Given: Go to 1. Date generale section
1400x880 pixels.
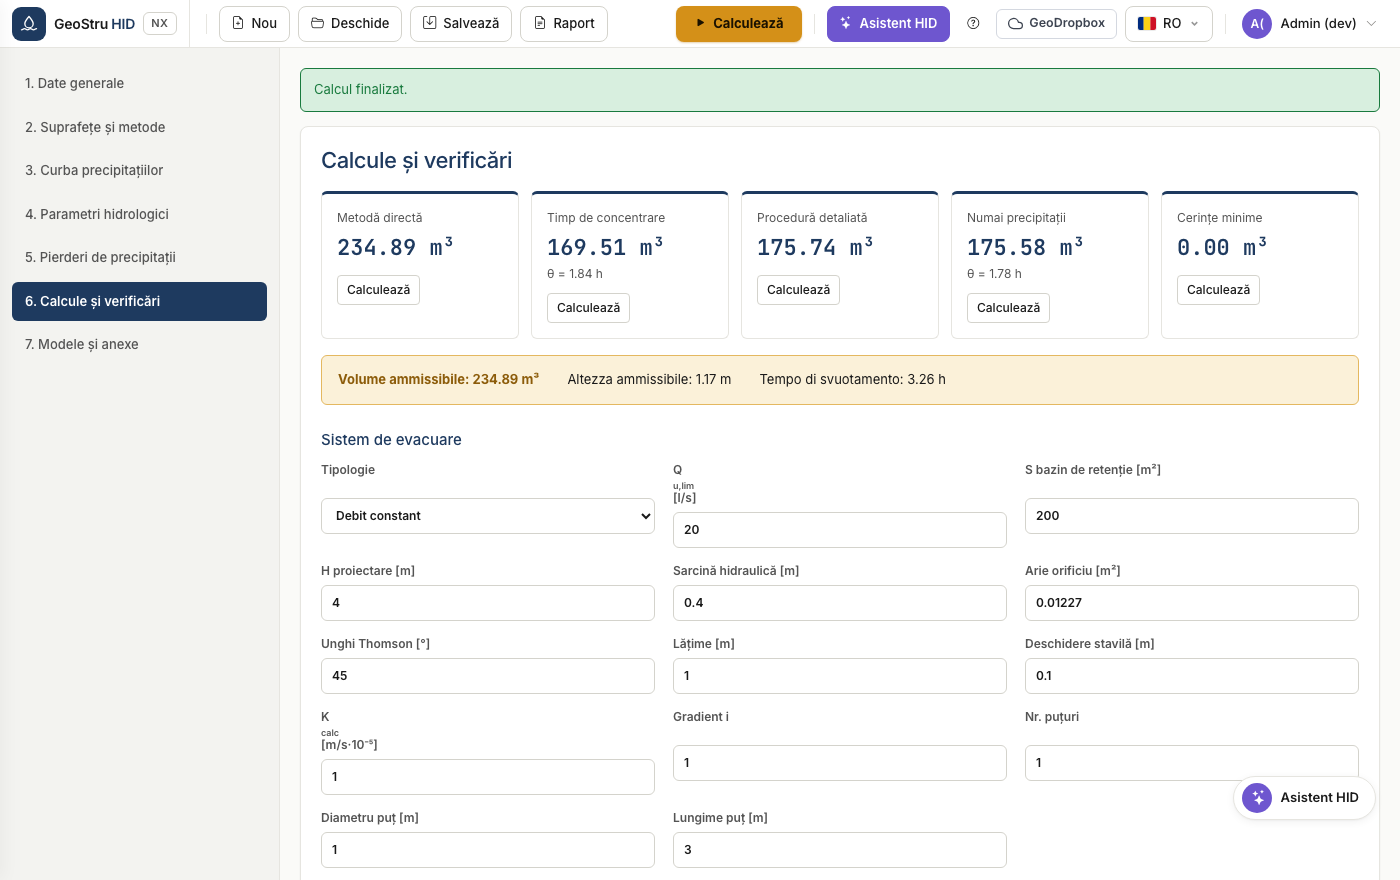Looking at the screenshot, I should pos(139,83).
